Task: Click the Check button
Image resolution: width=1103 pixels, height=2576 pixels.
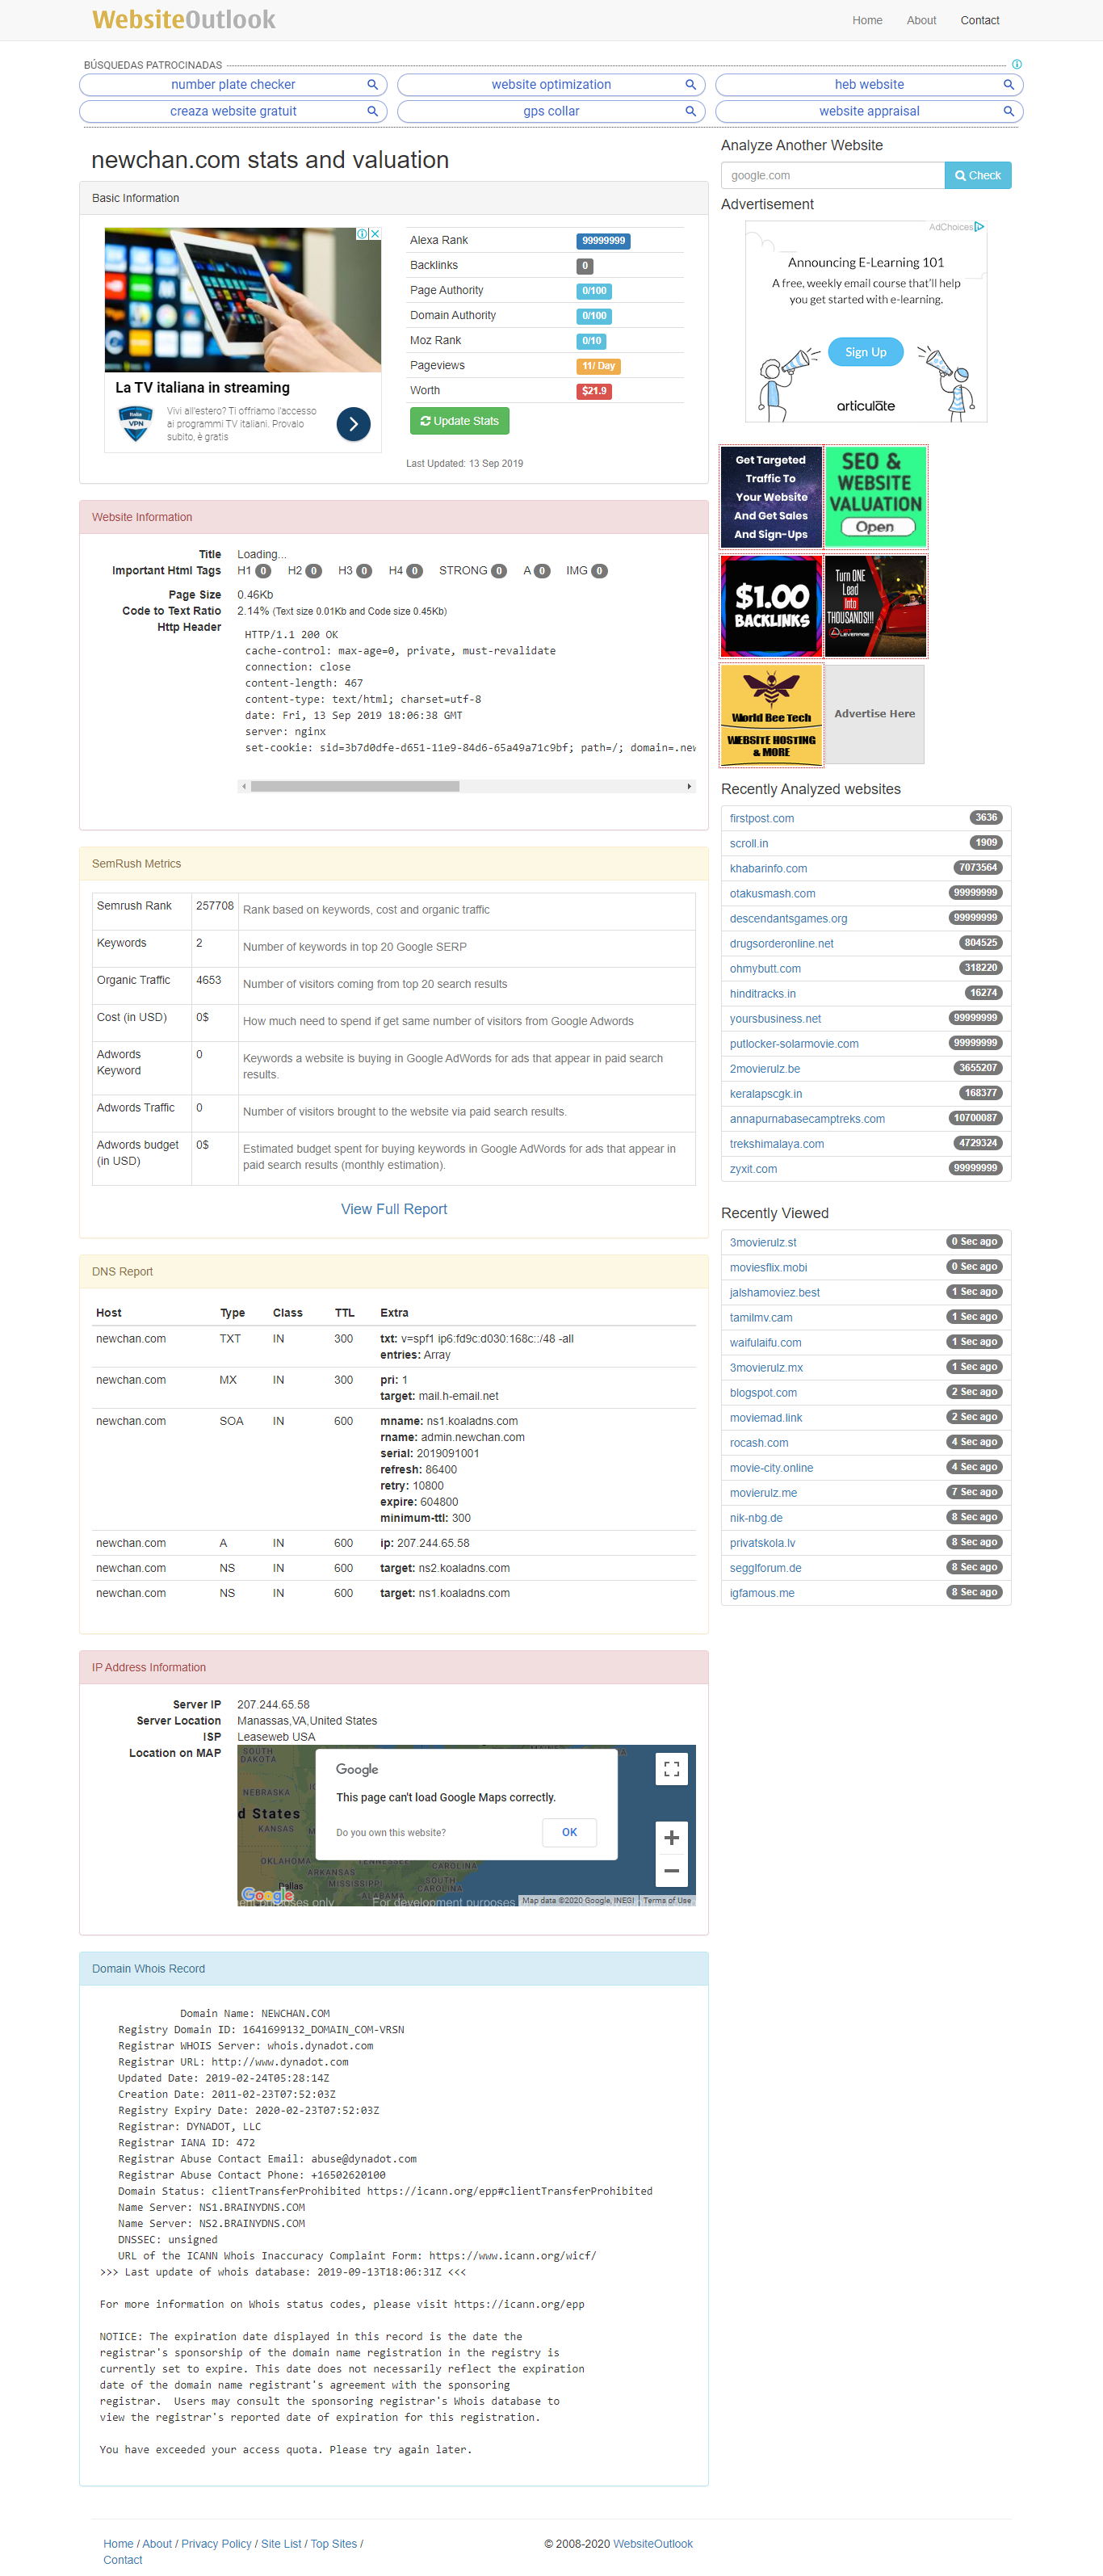Action: [977, 175]
